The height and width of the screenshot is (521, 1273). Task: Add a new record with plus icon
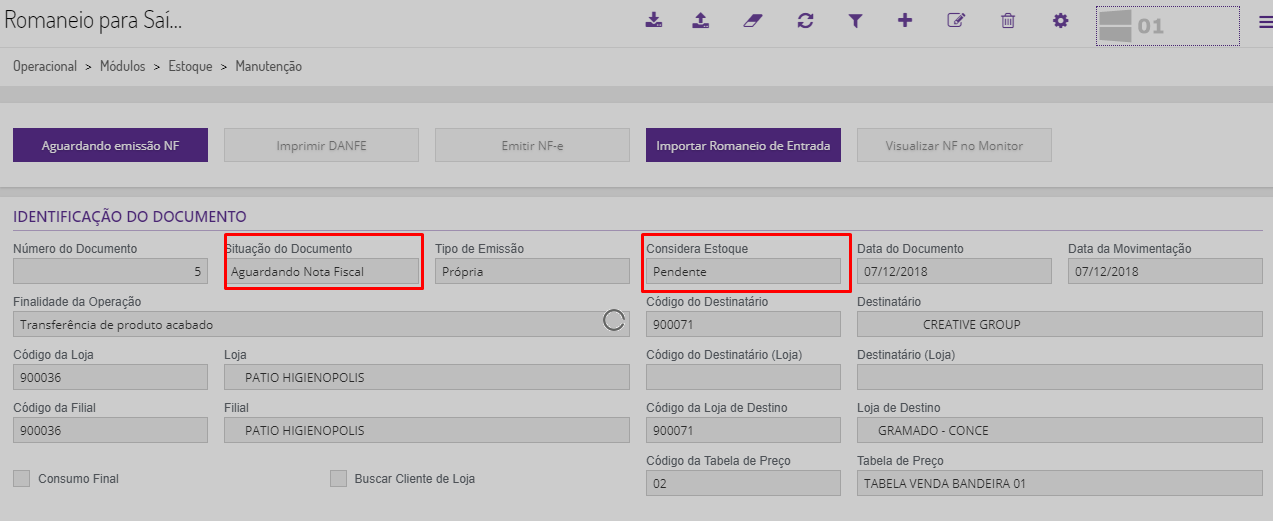905,20
